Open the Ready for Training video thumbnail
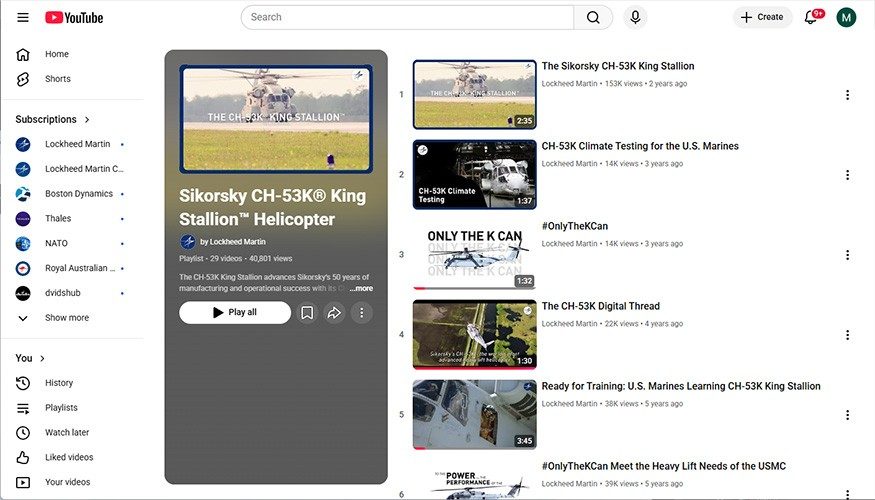 coord(474,415)
